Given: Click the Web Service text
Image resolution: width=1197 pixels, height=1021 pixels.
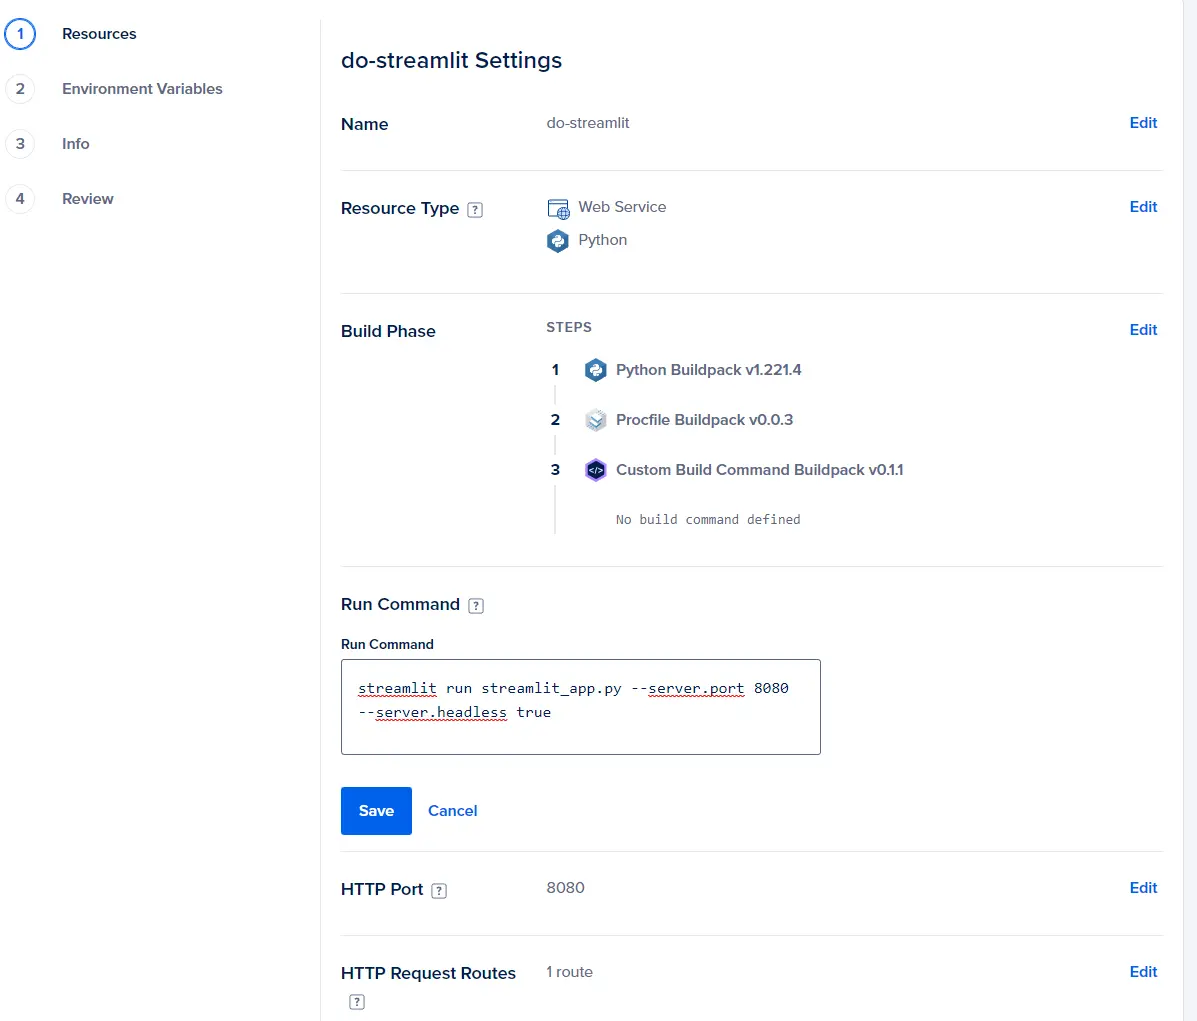Looking at the screenshot, I should click(622, 207).
